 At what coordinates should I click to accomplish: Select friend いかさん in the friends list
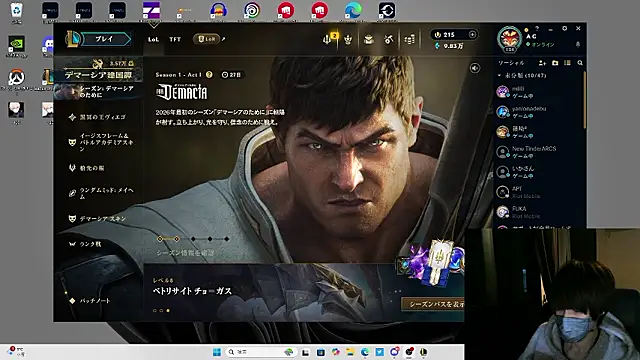tap(539, 172)
